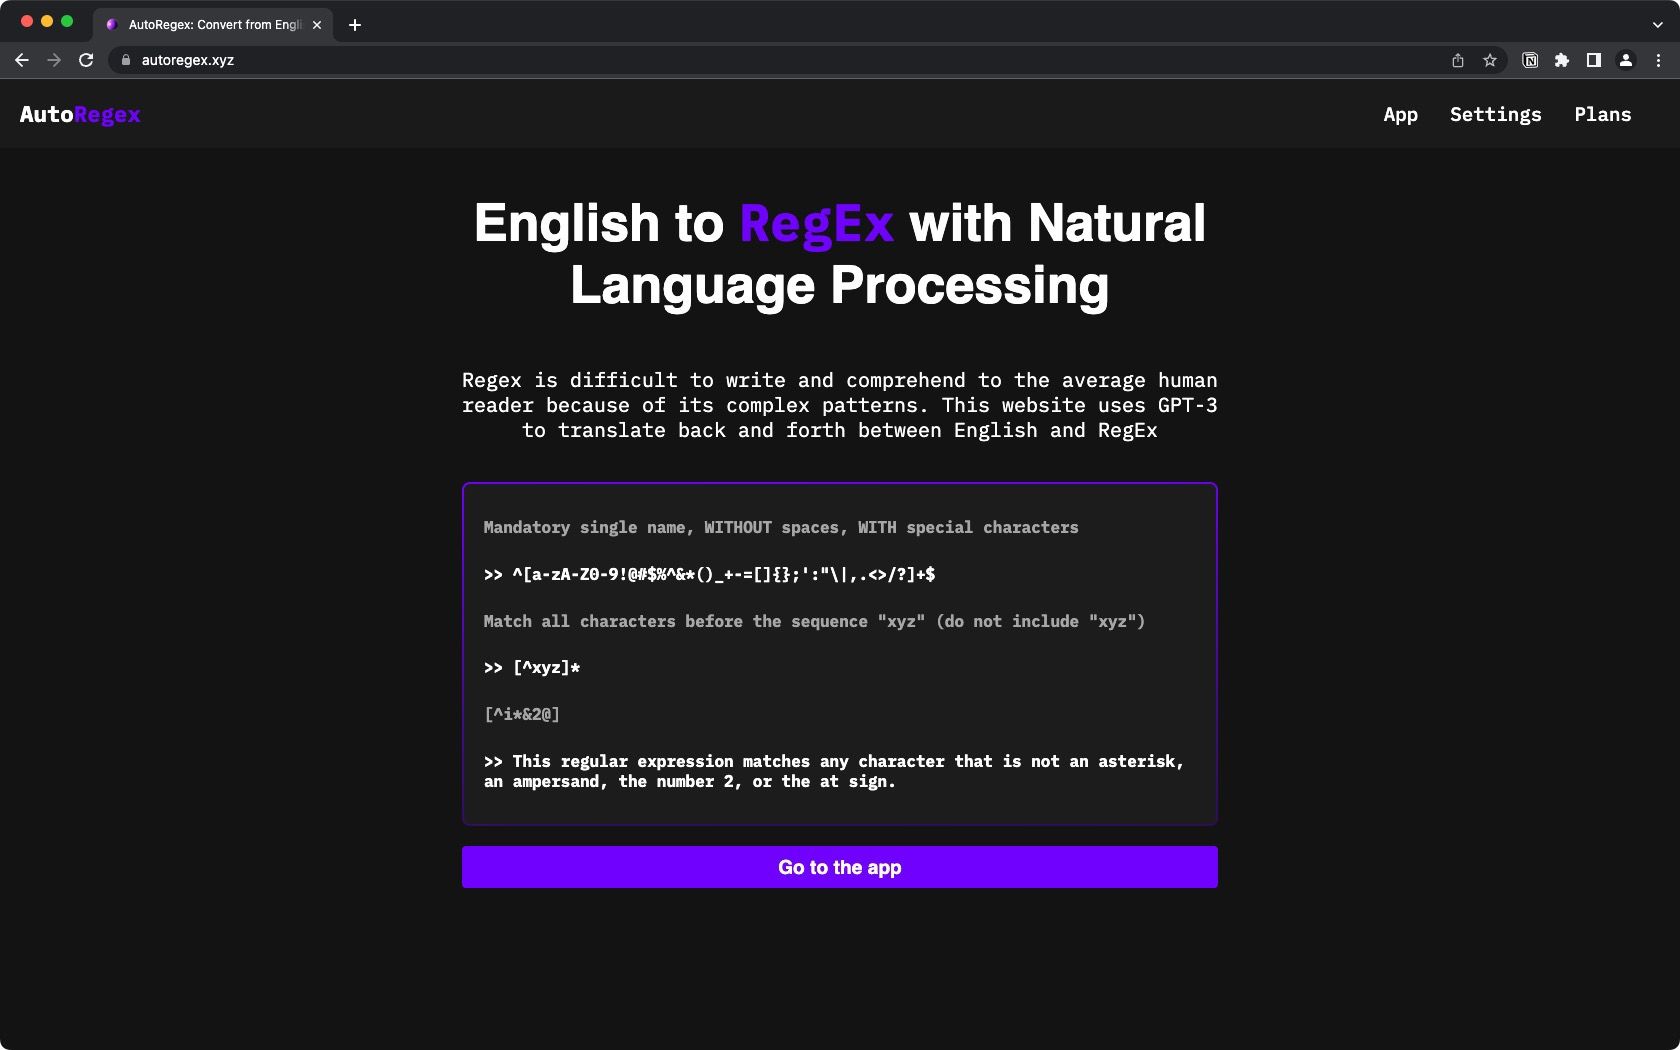This screenshot has width=1680, height=1050.
Task: Bookmark this page with the star icon
Action: coord(1490,60)
